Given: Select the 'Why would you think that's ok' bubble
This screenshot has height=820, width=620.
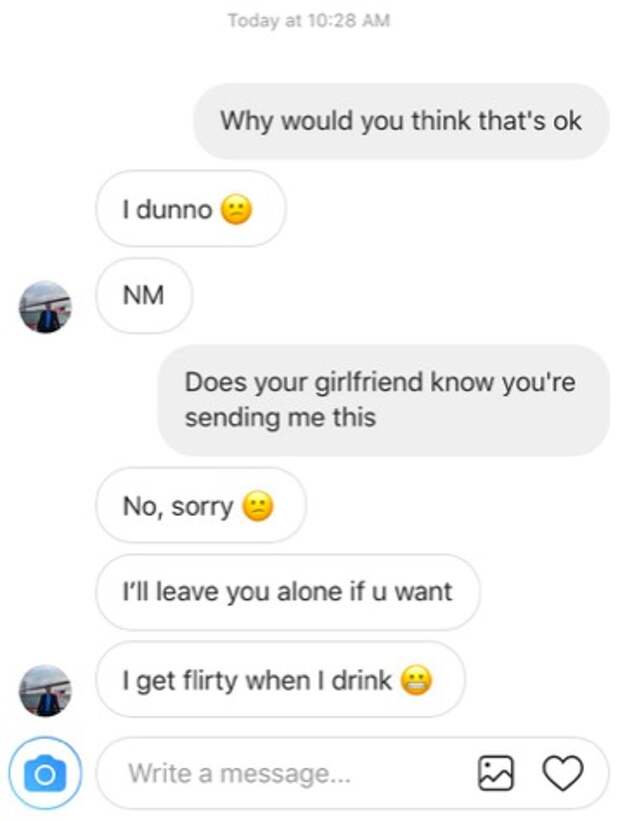Looking at the screenshot, I should click(x=401, y=121).
